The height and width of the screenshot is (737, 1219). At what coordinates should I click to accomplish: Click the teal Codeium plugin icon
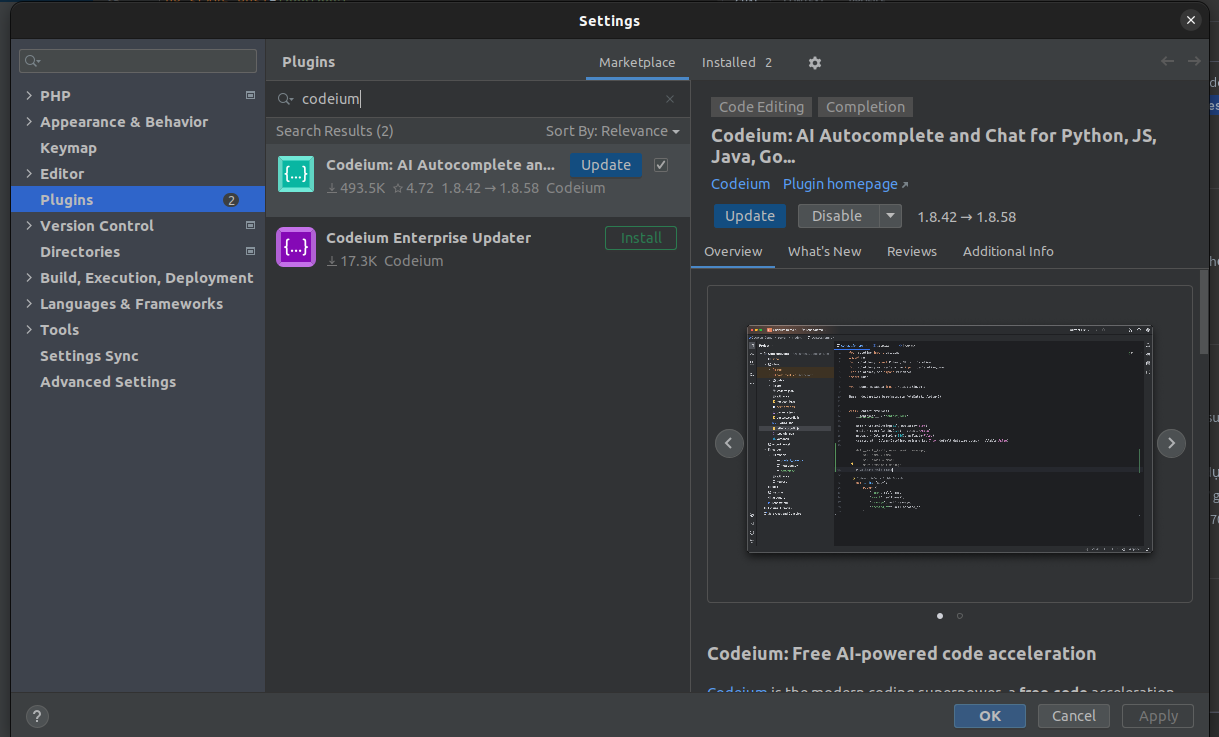click(x=296, y=175)
